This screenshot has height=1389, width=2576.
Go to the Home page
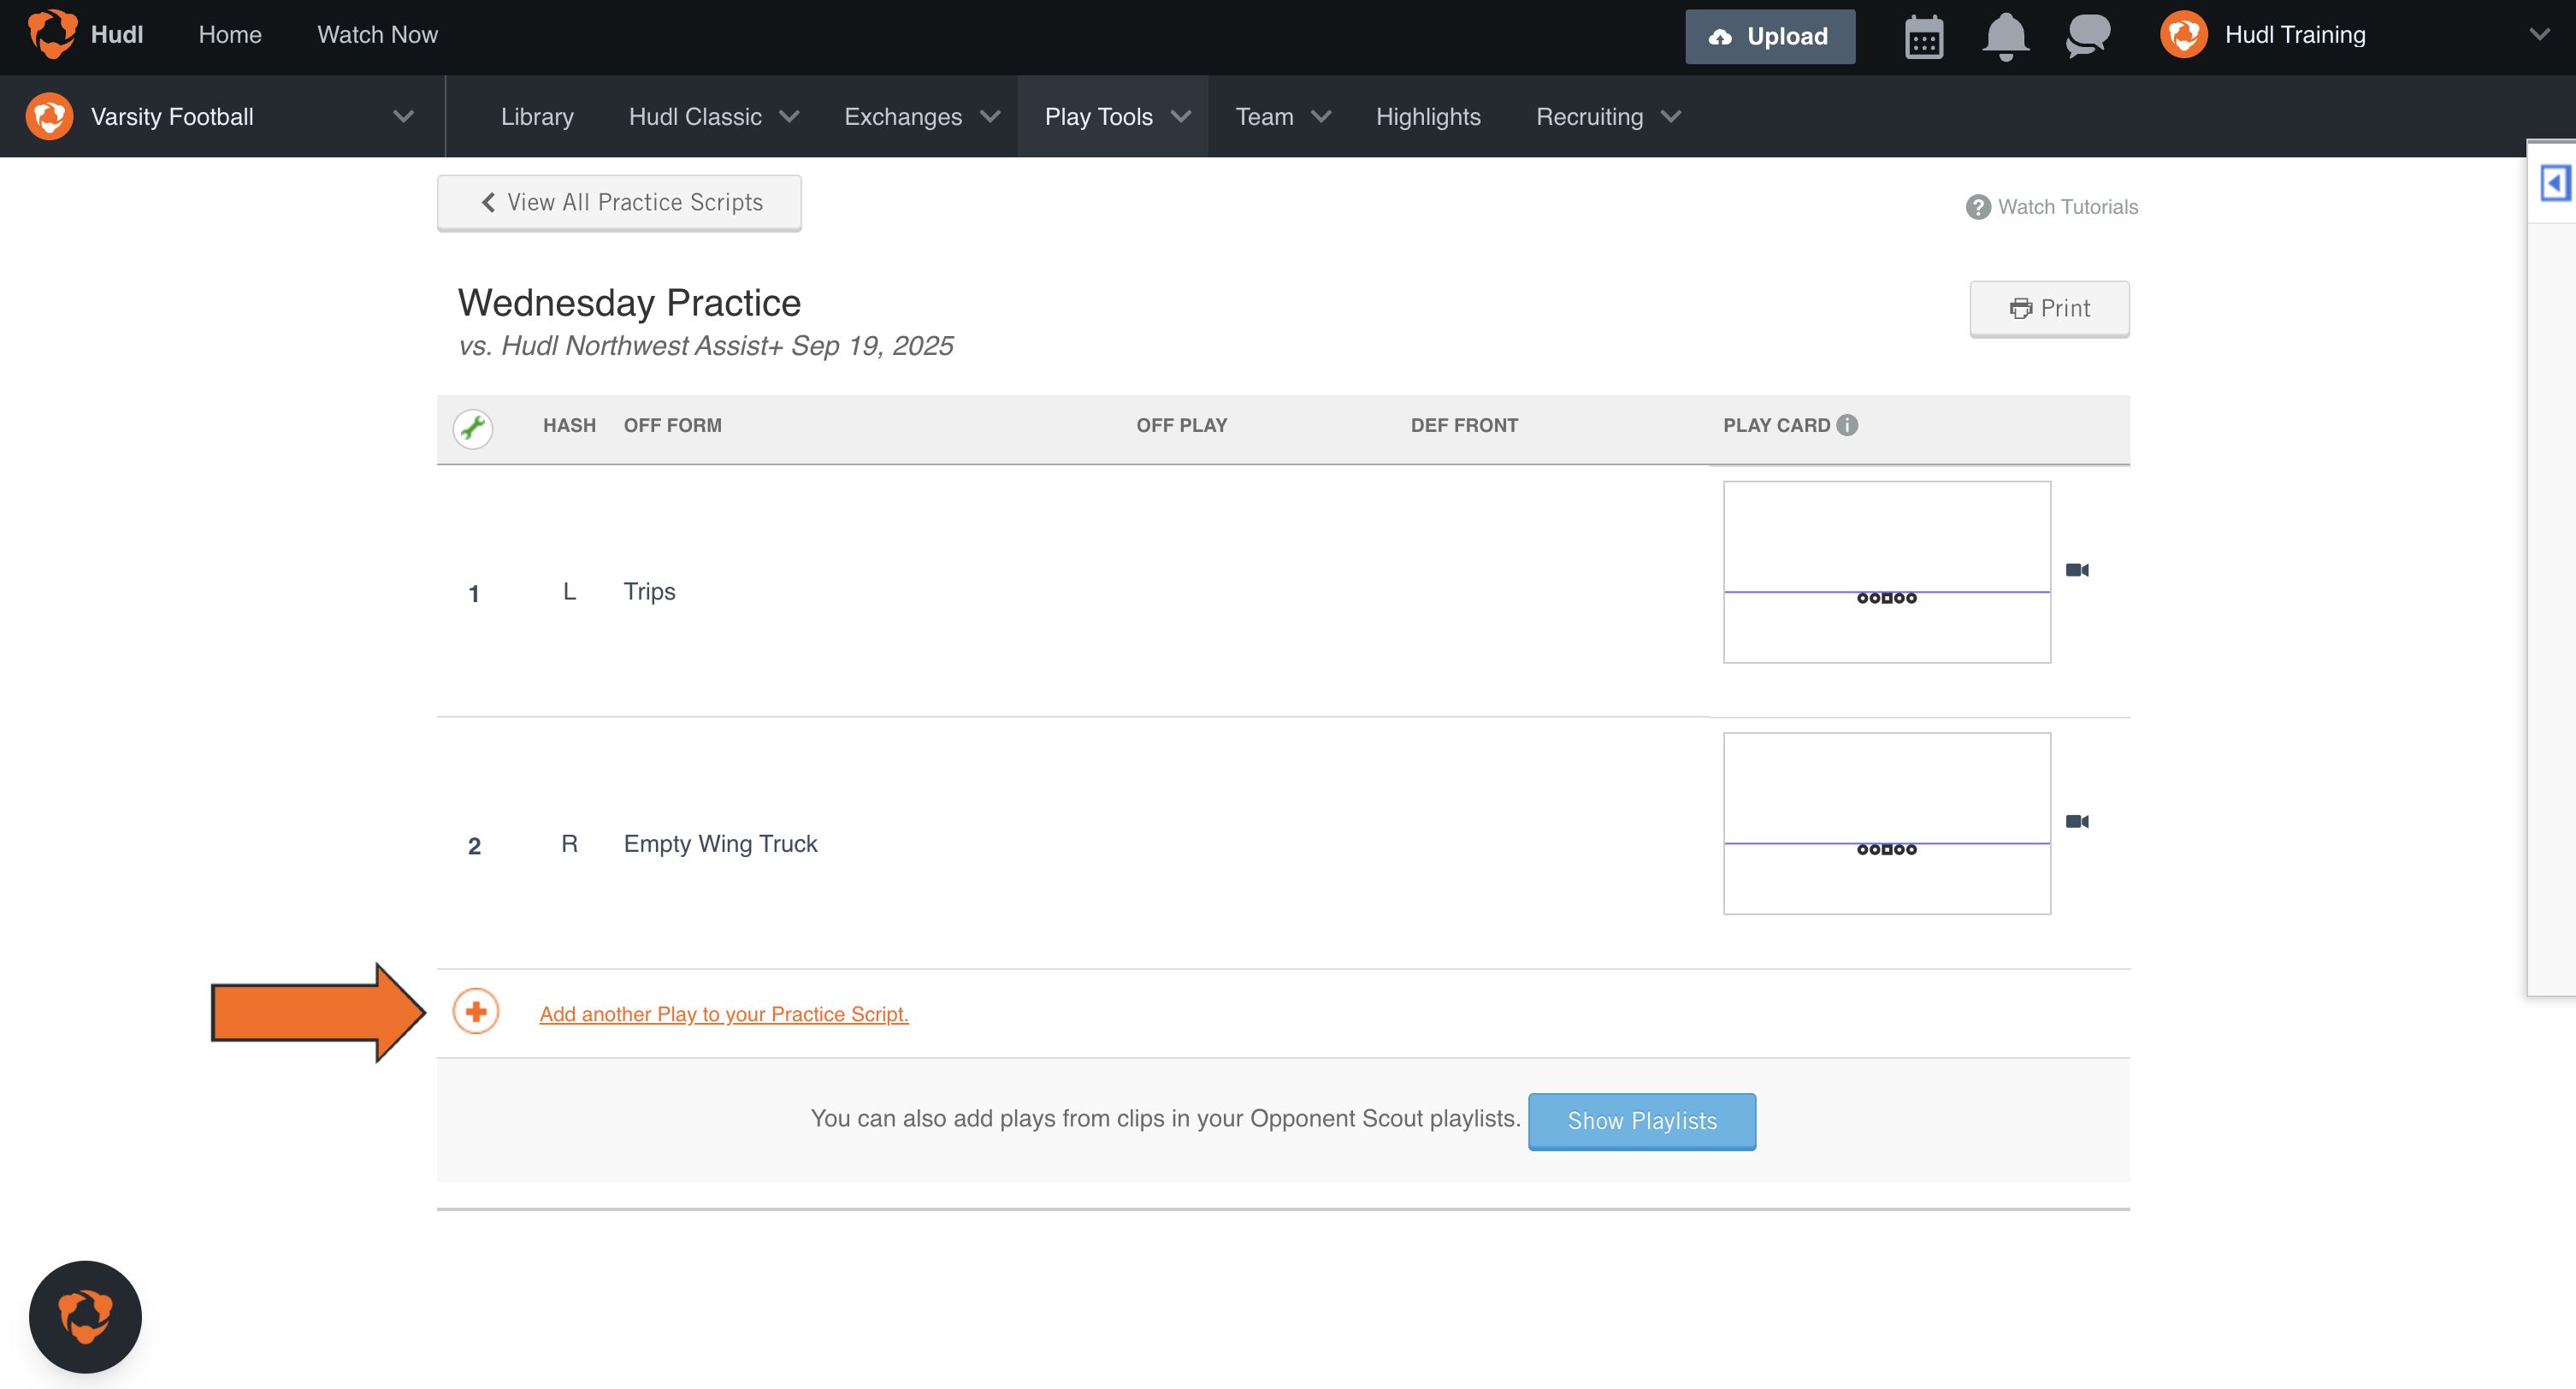pyautogui.click(x=230, y=35)
